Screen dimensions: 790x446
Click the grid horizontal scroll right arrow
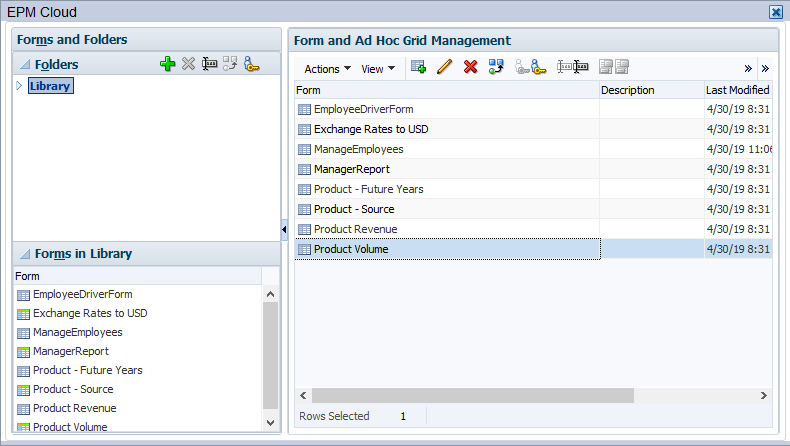[x=764, y=396]
